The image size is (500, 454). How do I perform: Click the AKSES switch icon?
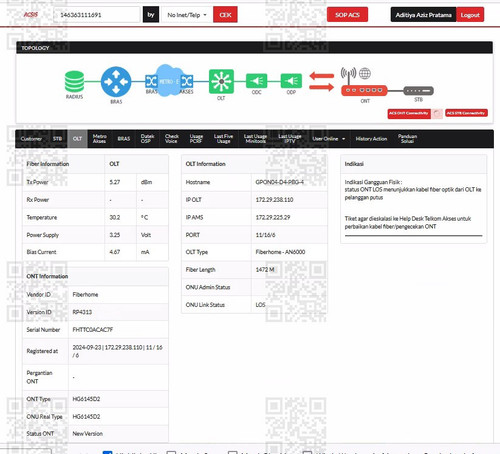(187, 81)
